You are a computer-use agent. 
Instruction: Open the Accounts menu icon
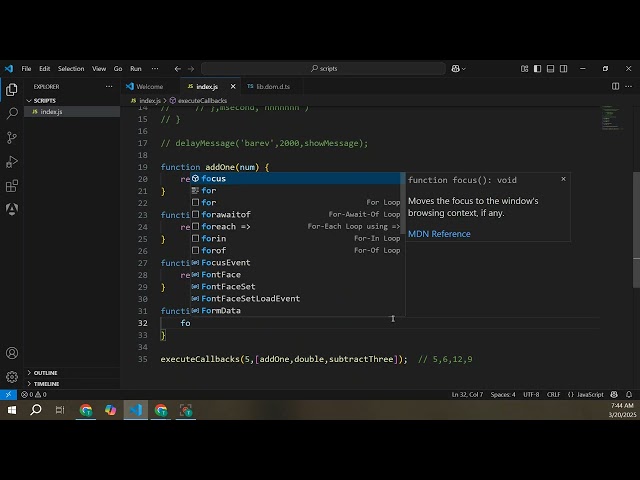tap(12, 353)
